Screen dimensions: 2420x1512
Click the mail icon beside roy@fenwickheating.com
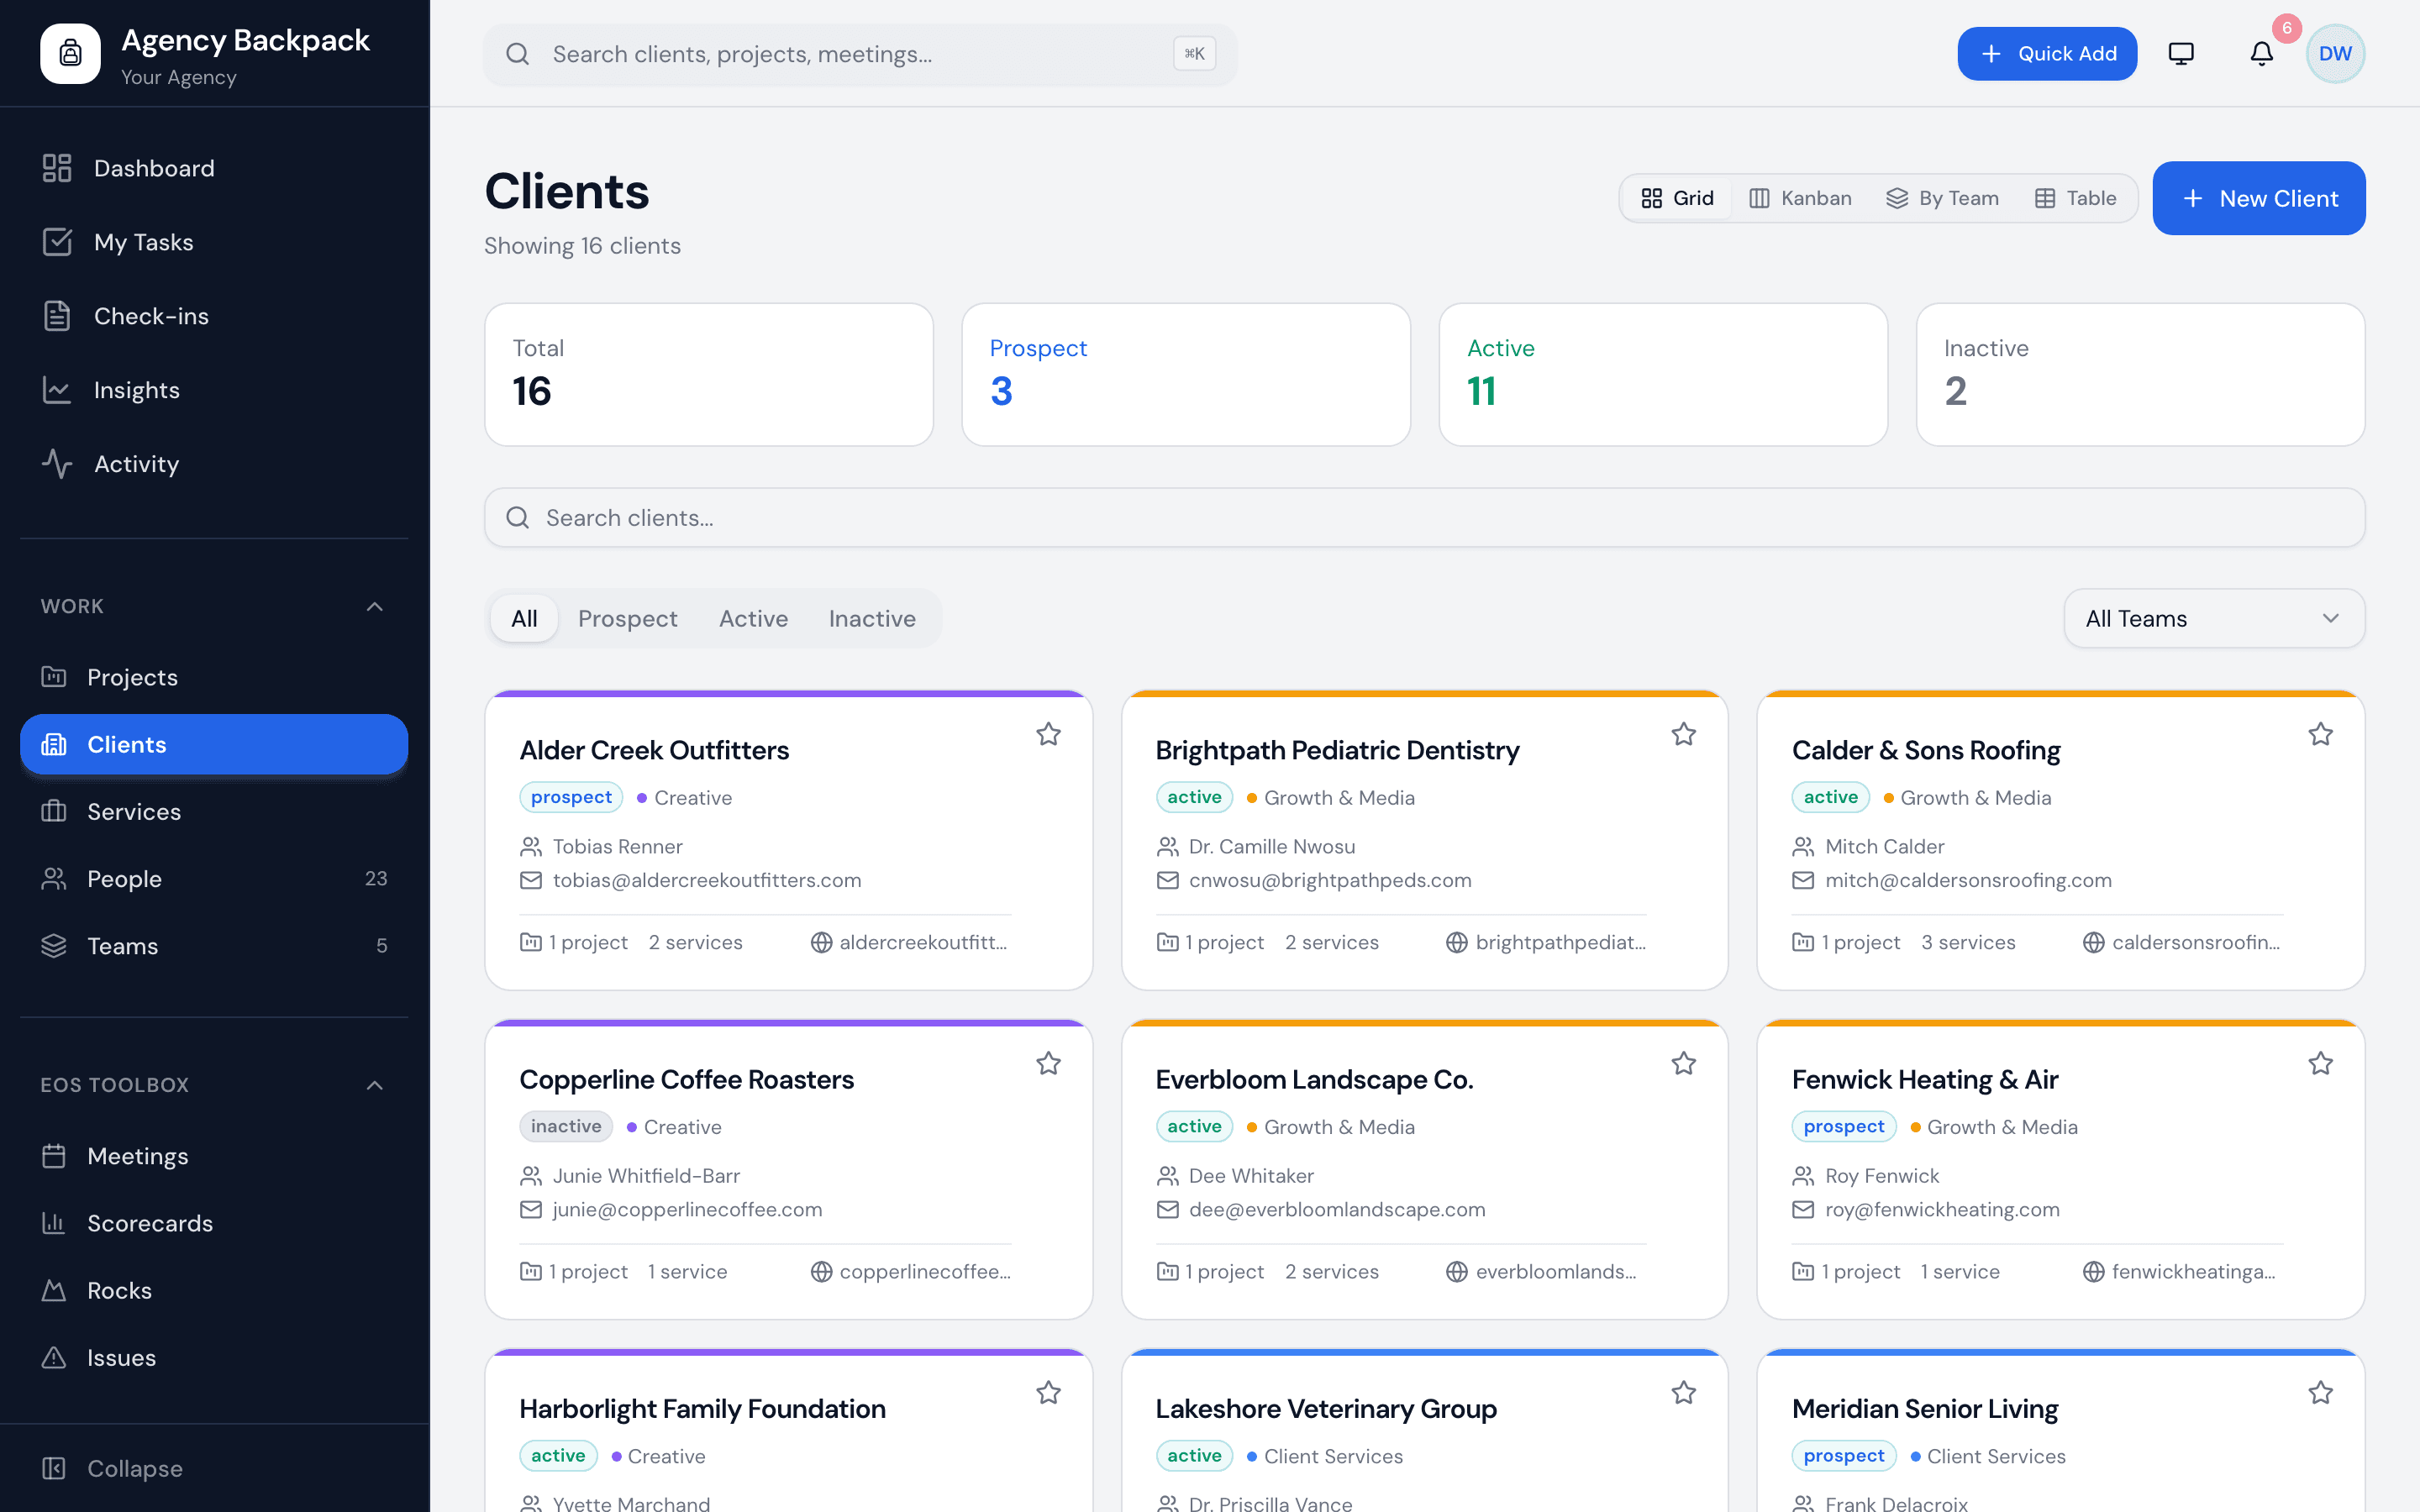point(1803,1209)
